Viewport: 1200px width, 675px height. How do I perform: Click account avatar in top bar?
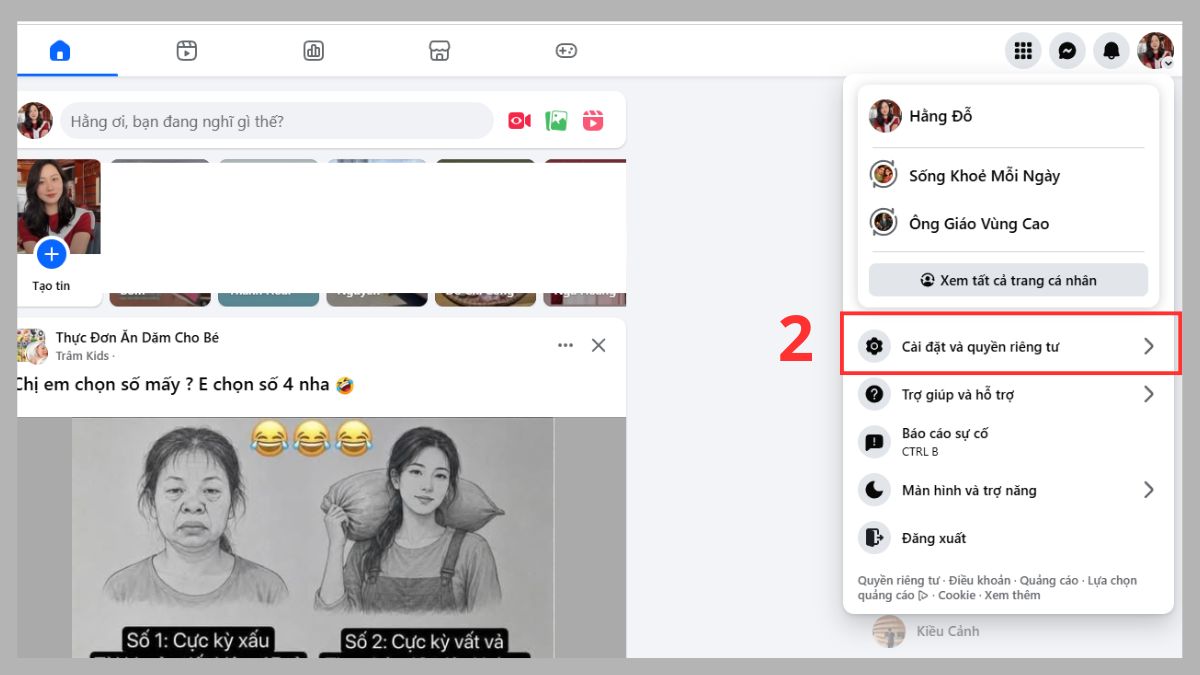pyautogui.click(x=1155, y=50)
